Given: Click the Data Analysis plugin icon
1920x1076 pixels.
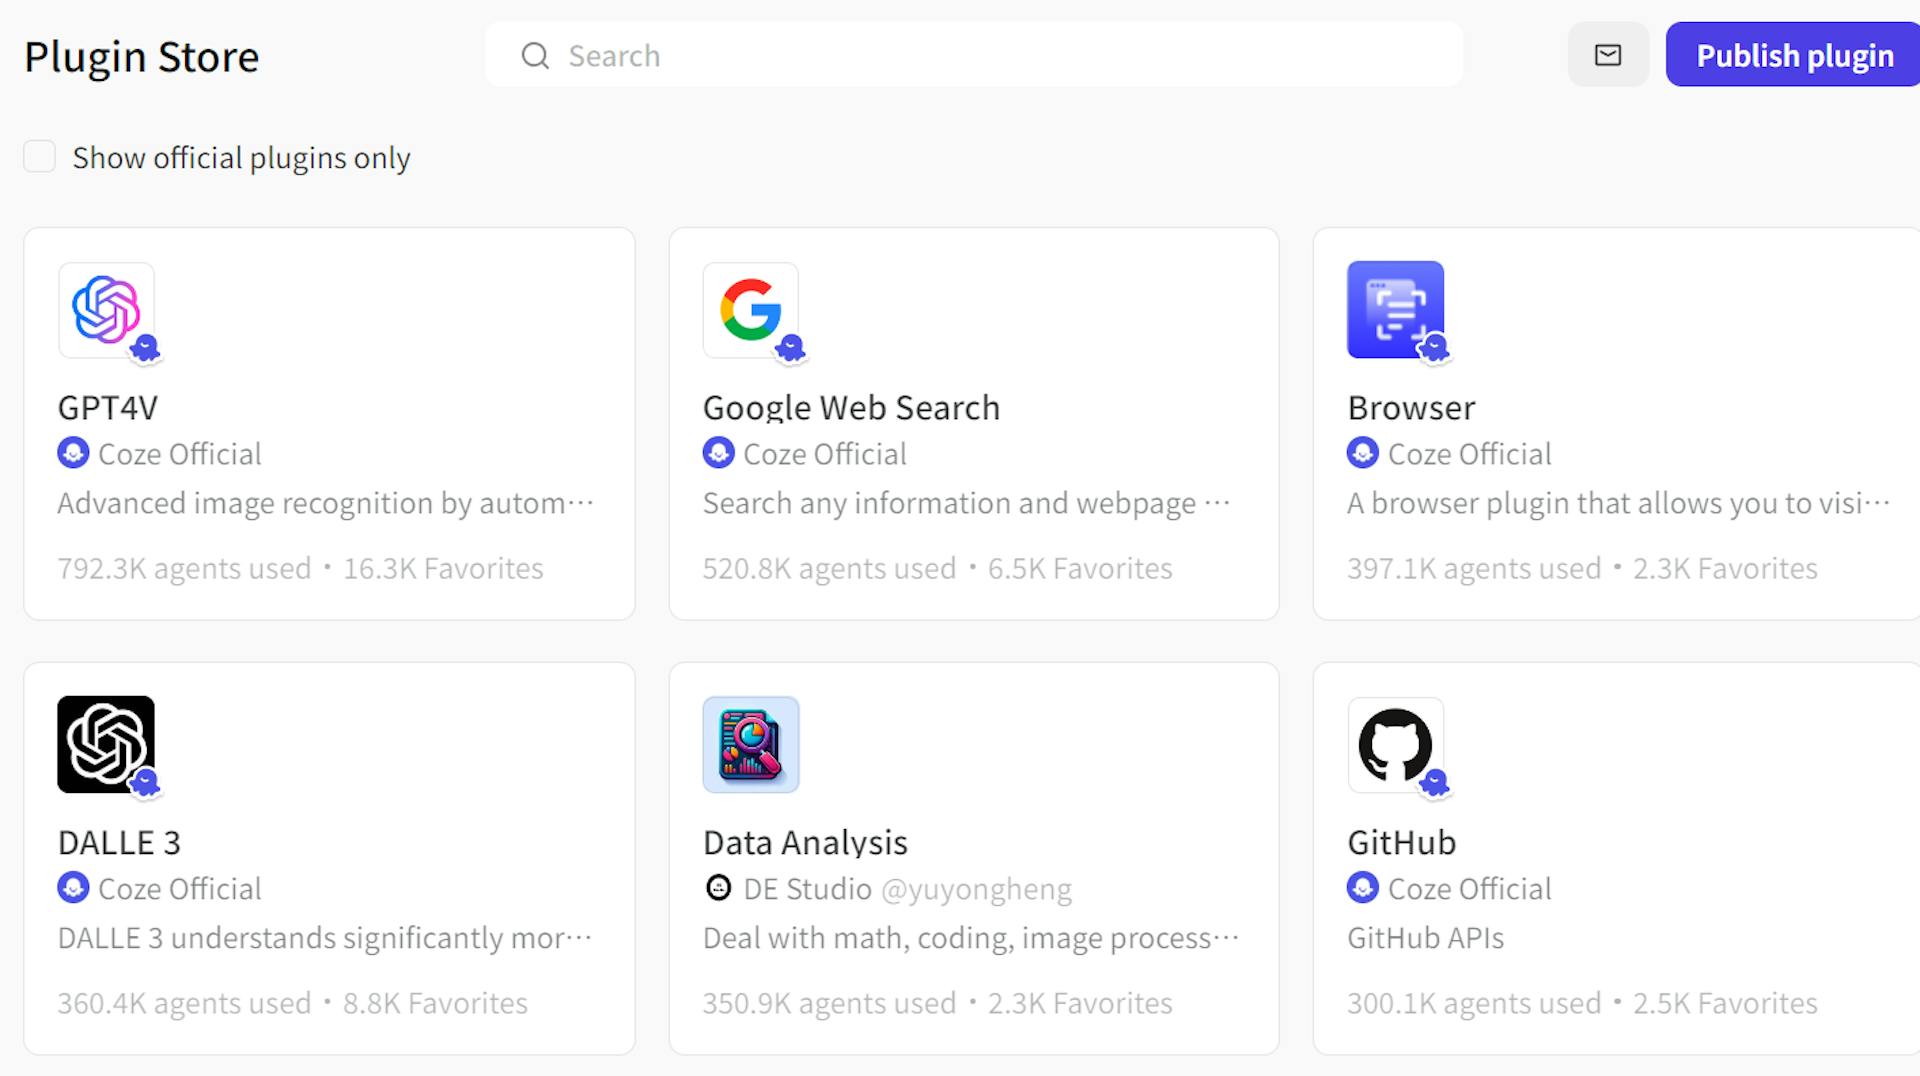Looking at the screenshot, I should (750, 745).
